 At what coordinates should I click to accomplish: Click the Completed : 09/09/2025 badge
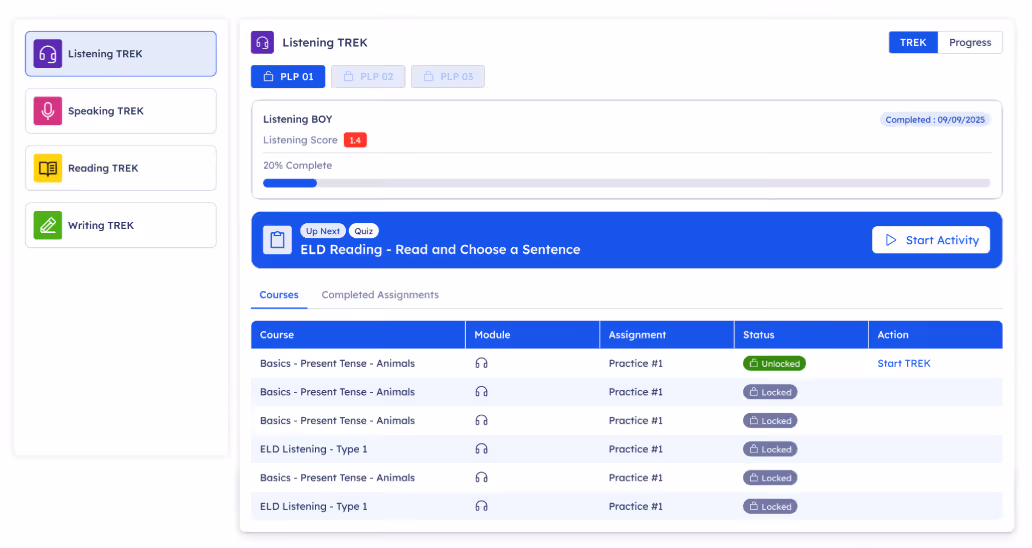[x=935, y=120]
